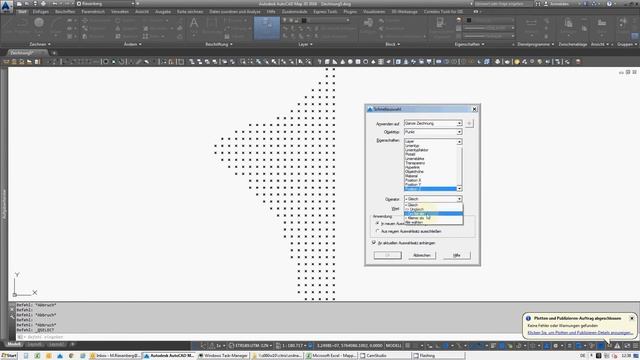Image resolution: width=640 pixels, height=360 pixels.
Task: Click the red icon at end of toolbar row
Action: coord(578,62)
